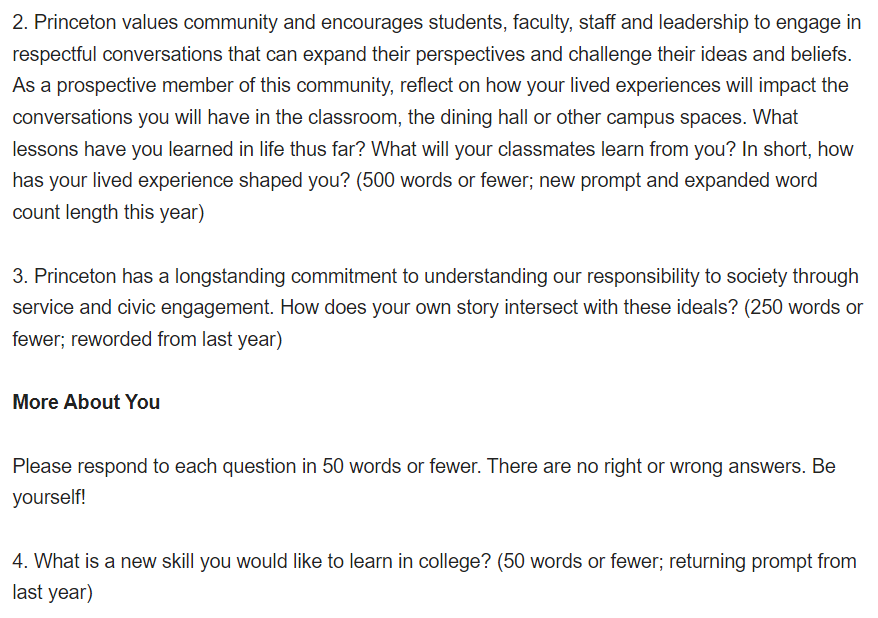The width and height of the screenshot is (878, 618).
Task: Click the paragraph number "3." before Princeton has
Action: tap(20, 276)
